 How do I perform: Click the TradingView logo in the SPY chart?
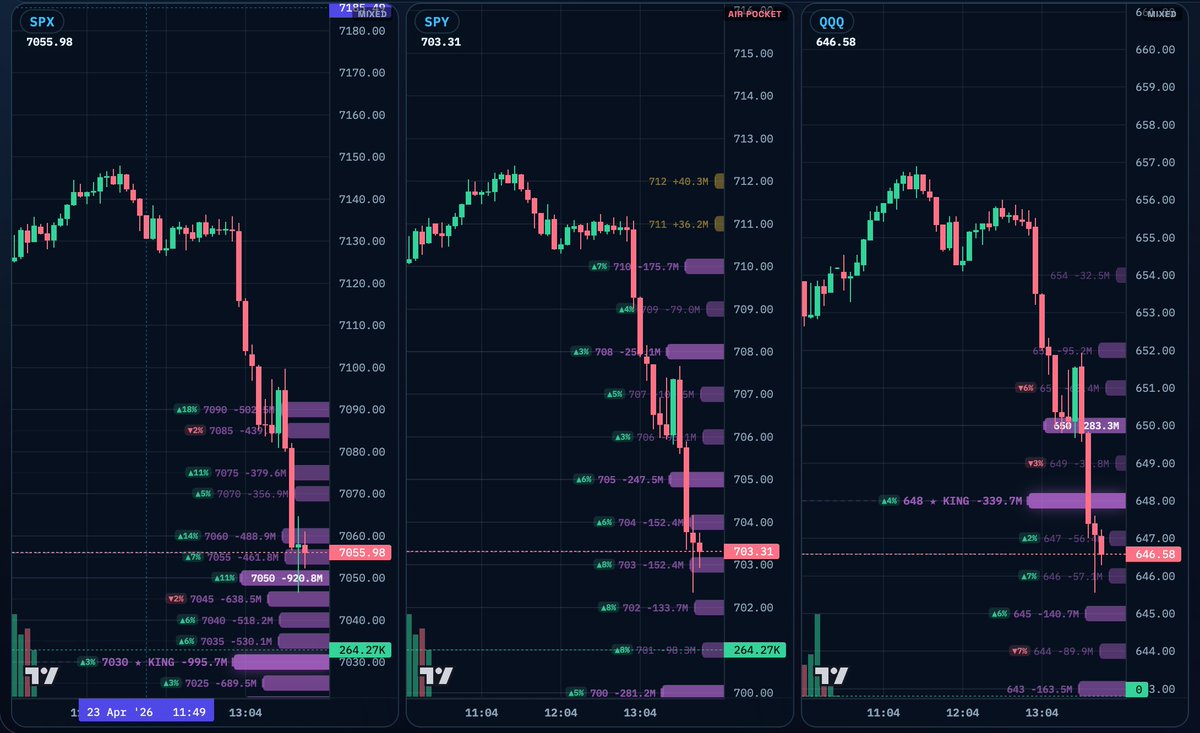(436, 675)
